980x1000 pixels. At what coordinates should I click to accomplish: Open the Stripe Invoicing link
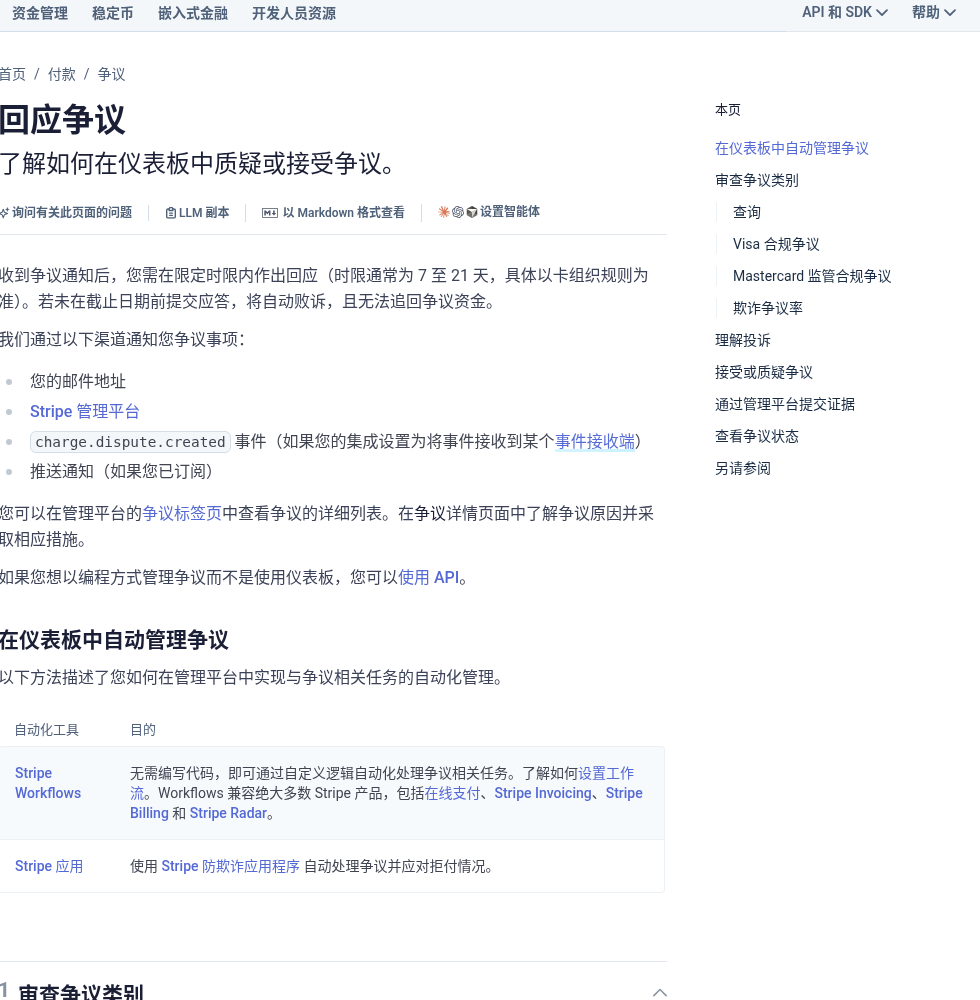[x=543, y=793]
